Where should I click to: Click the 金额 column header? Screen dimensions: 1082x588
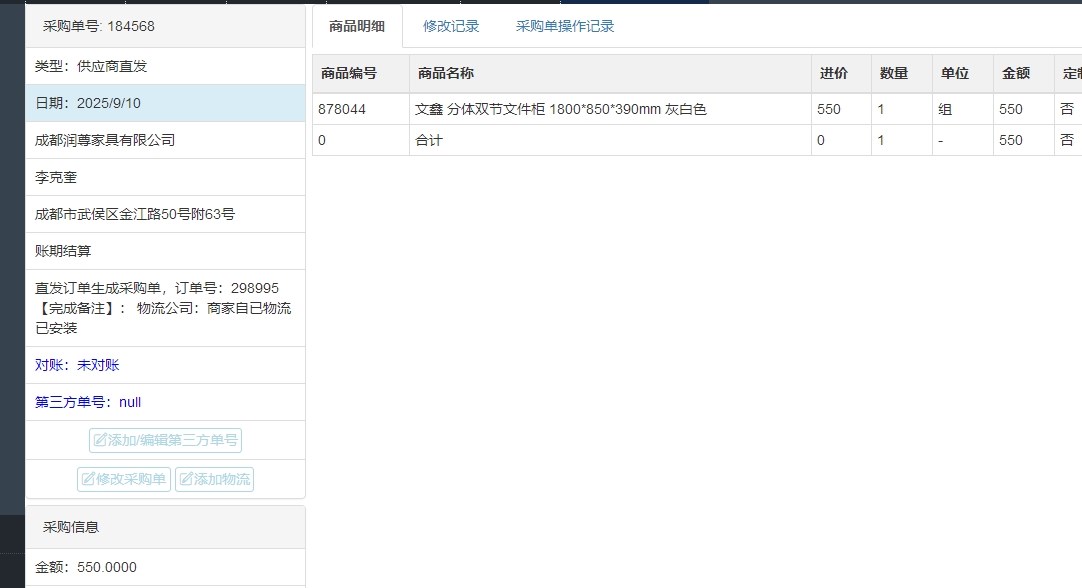1016,73
